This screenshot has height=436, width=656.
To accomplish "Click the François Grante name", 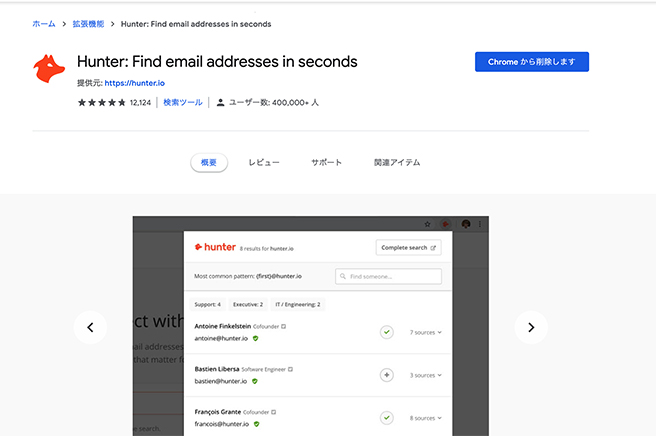I will click(218, 412).
